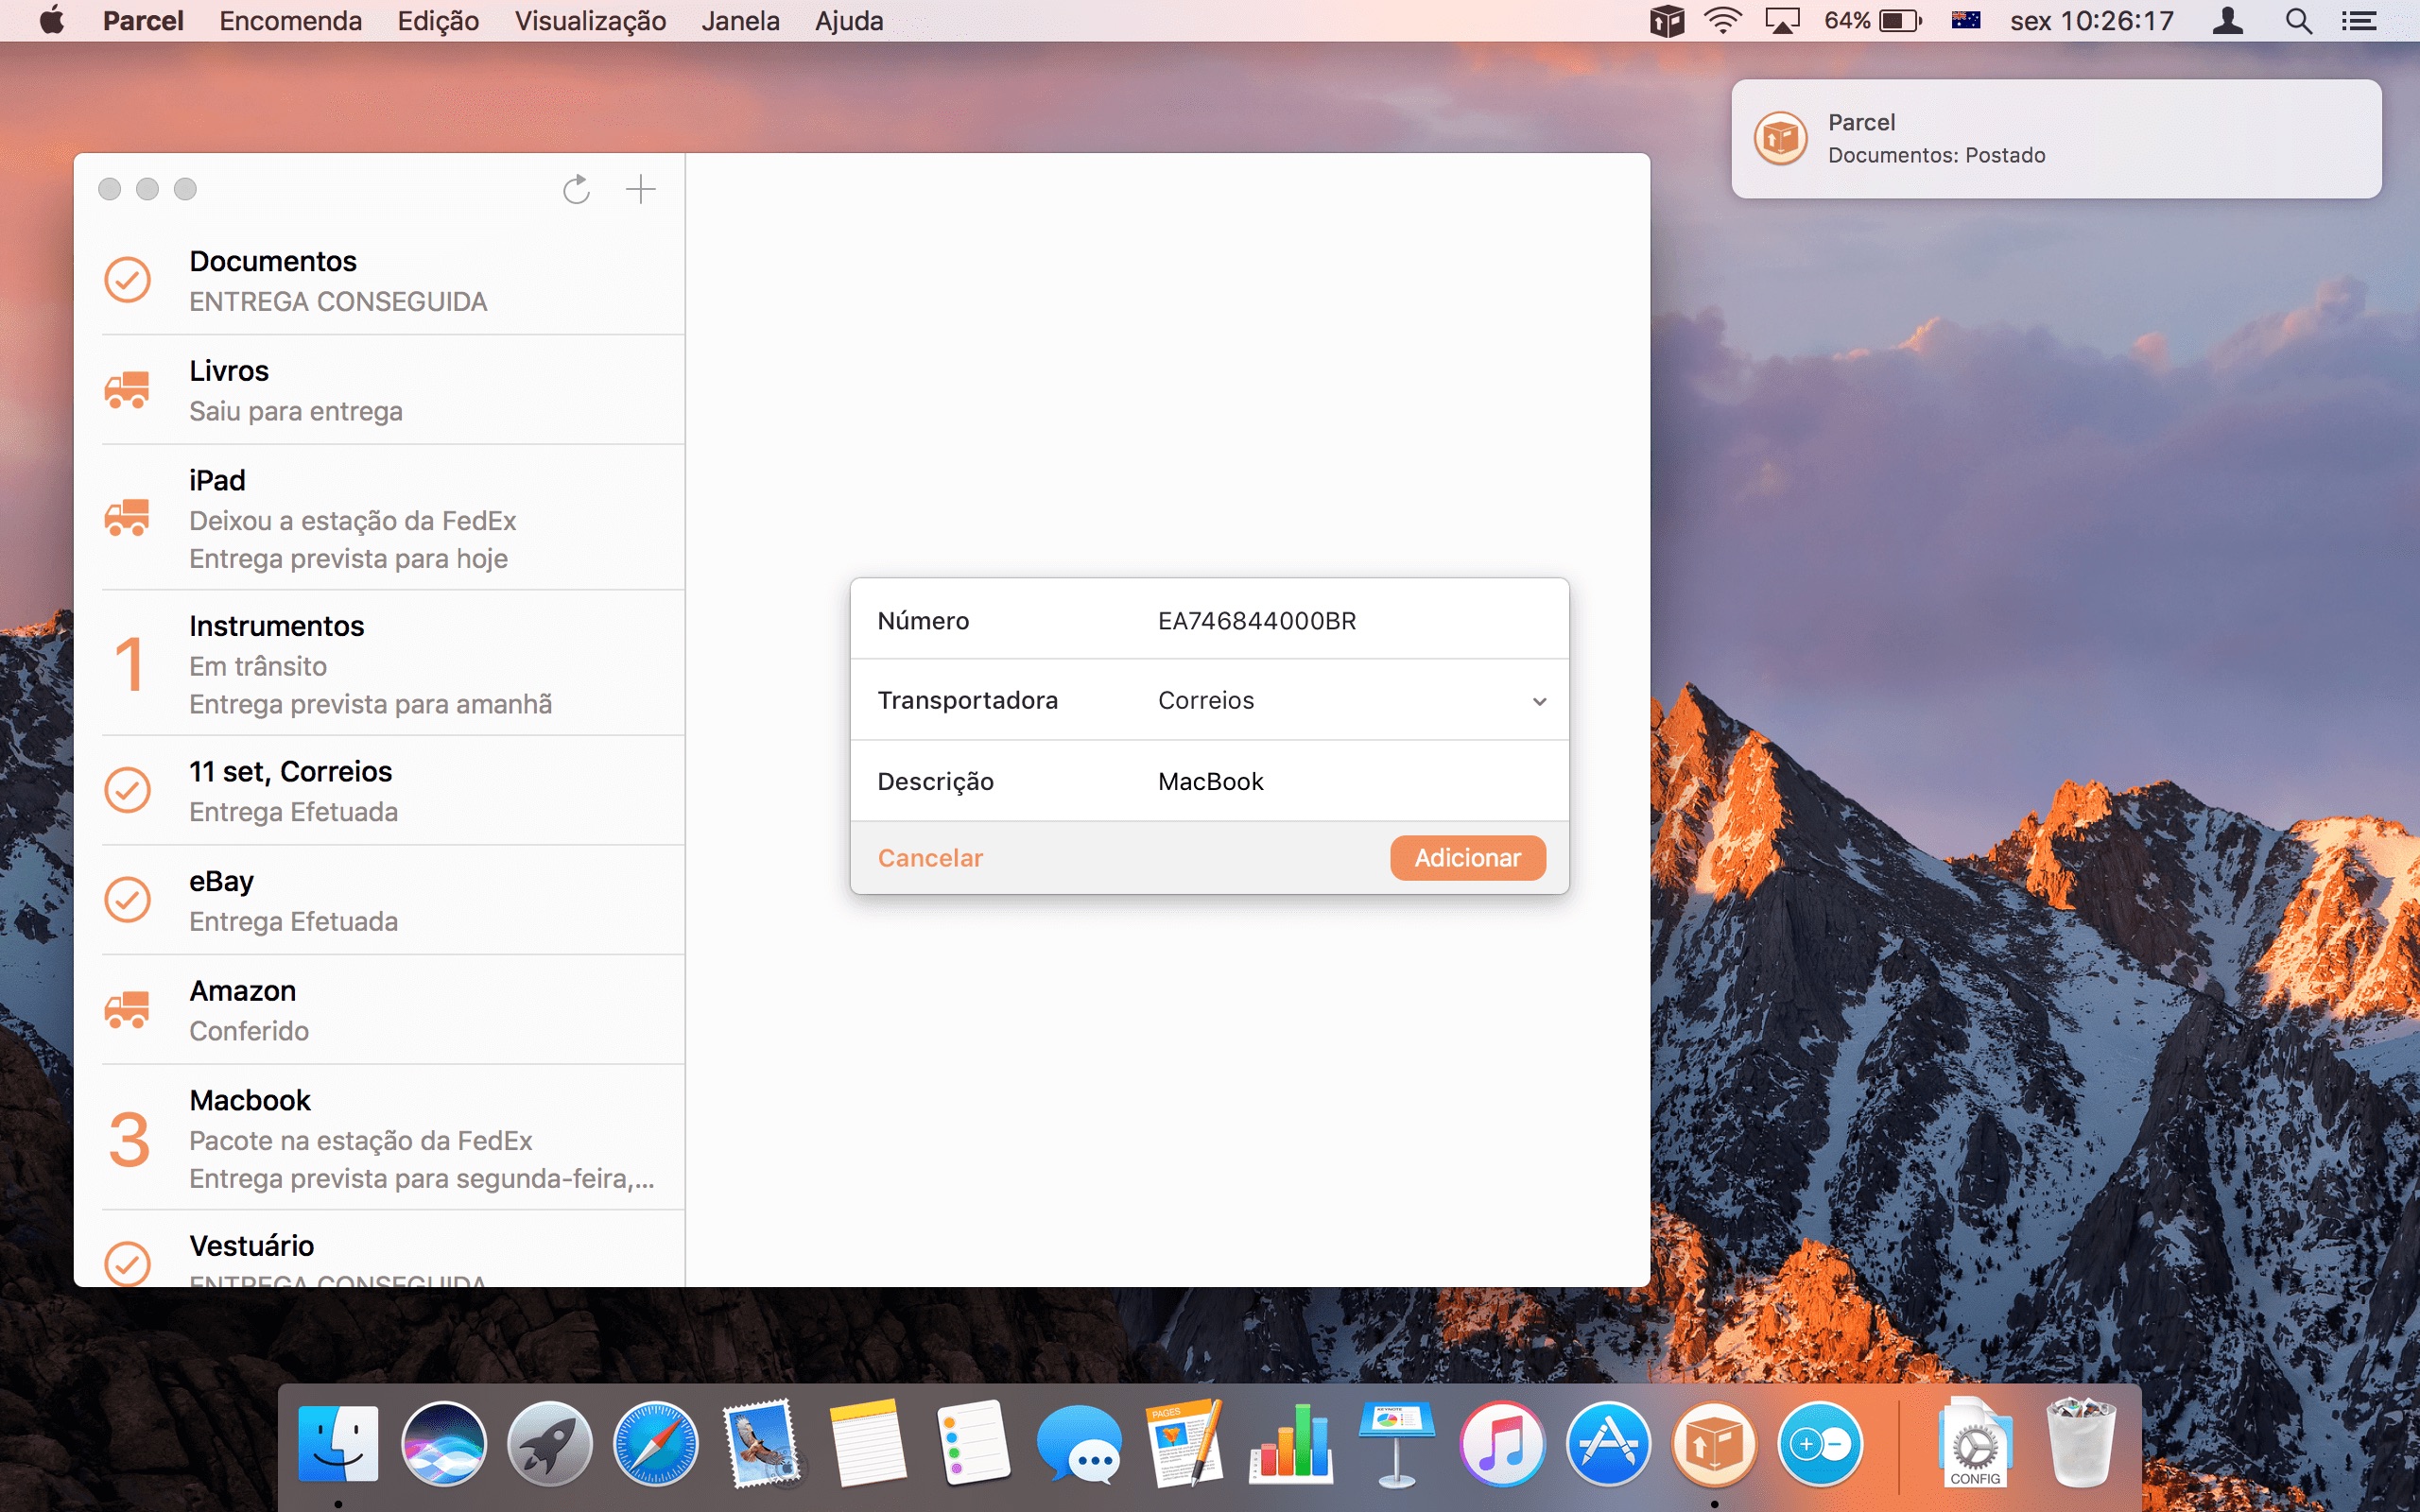Open Reminders in the Dock
The width and height of the screenshot is (2420, 1512).
pos(974,1444)
